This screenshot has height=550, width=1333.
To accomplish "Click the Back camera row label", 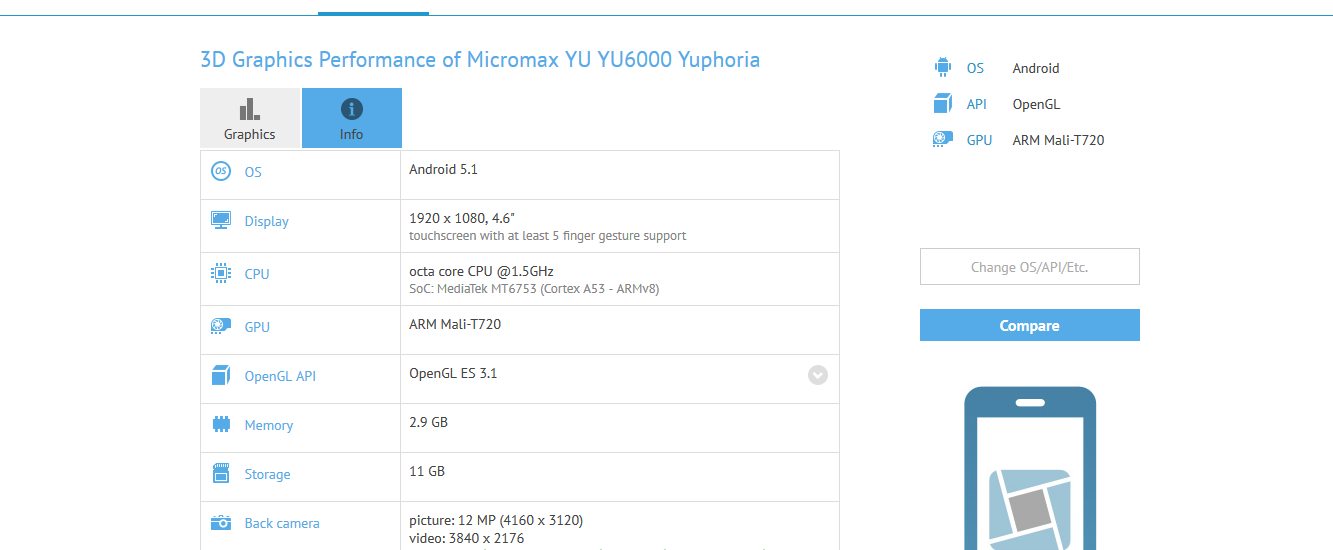I will coord(282,523).
